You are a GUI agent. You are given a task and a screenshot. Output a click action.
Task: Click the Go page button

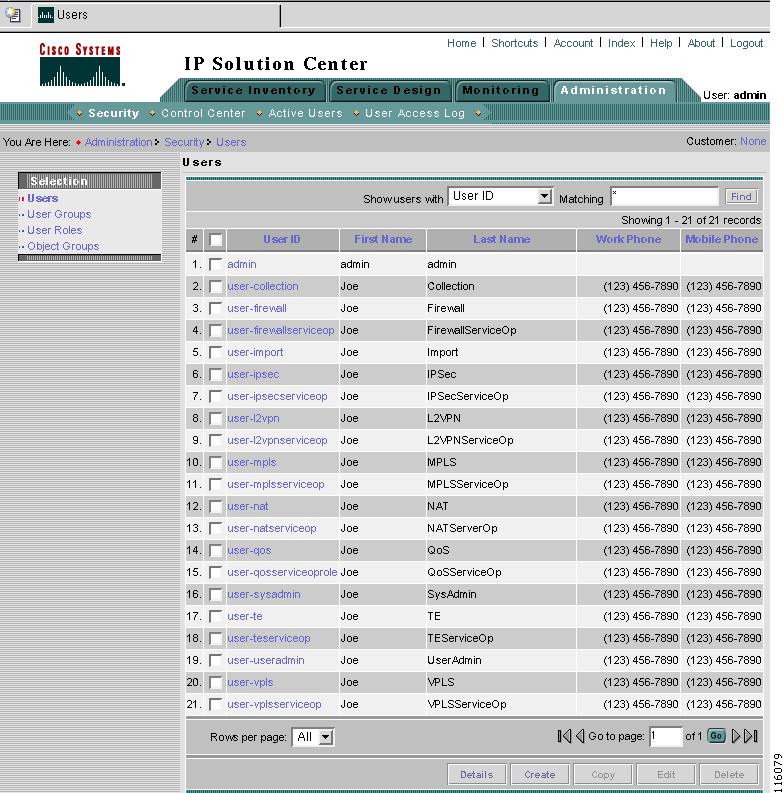(716, 736)
